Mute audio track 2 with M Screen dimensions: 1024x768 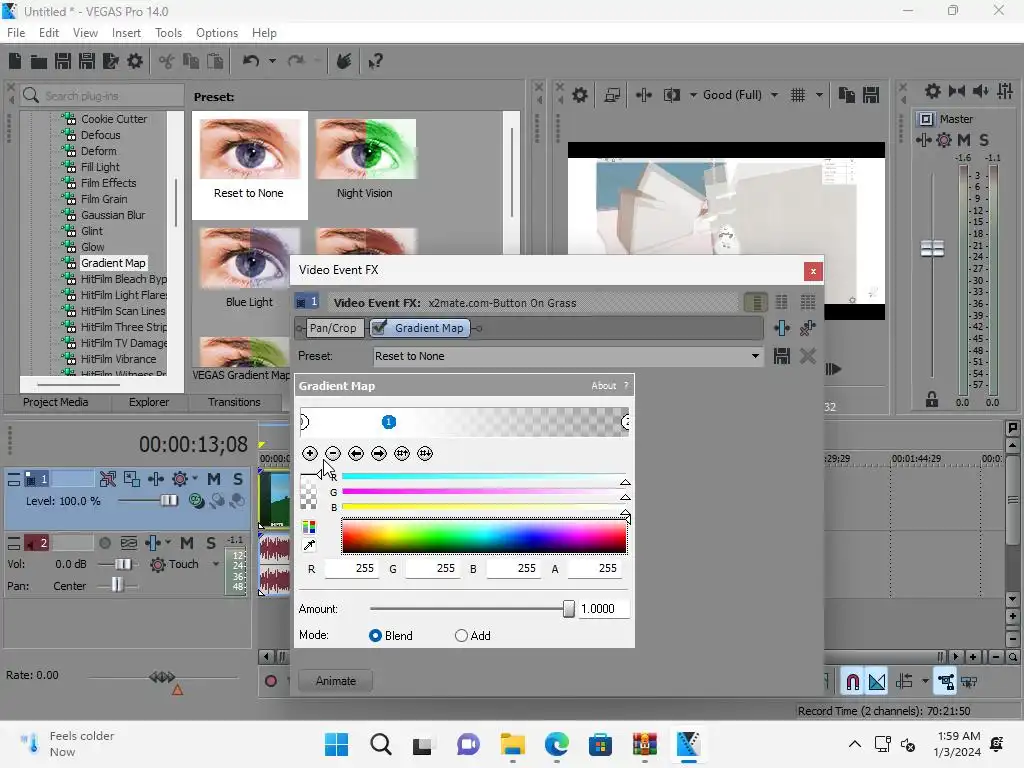click(x=187, y=543)
